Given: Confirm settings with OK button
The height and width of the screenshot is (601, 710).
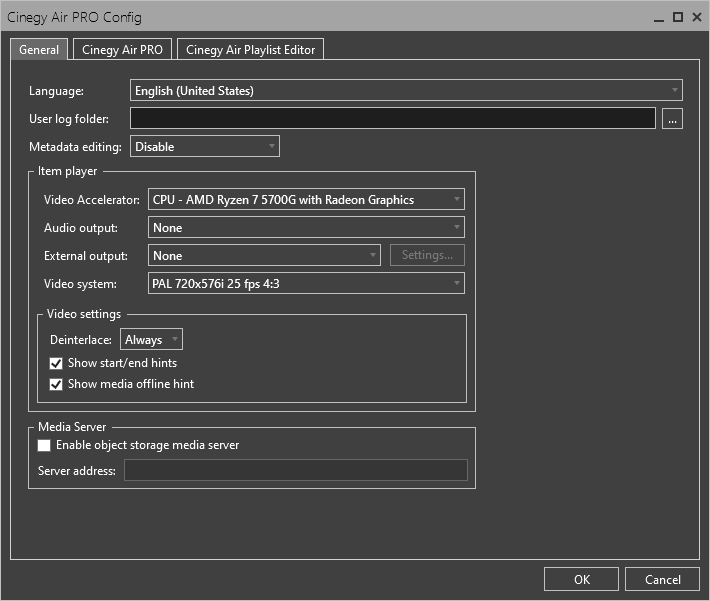Looking at the screenshot, I should [581, 579].
